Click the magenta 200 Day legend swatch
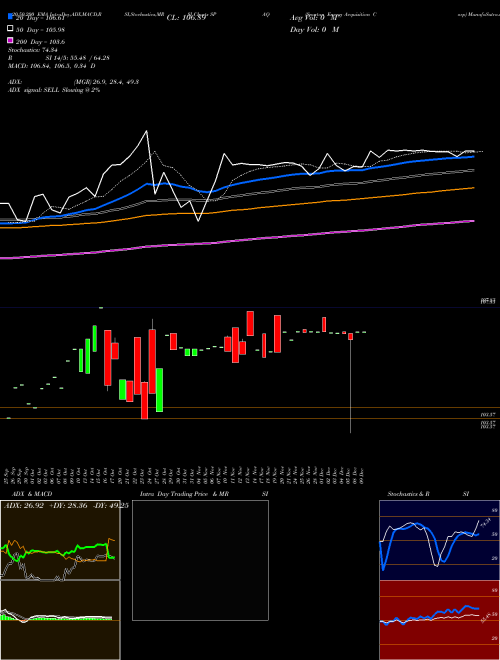Image resolution: width=500 pixels, height=660 pixels. coord(10,40)
